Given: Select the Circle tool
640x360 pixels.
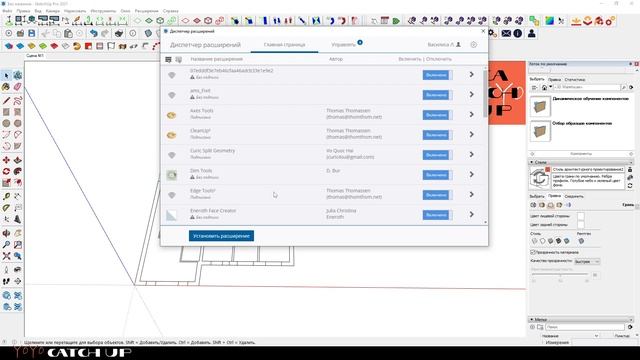Looking at the screenshot, I should (x=6, y=123).
